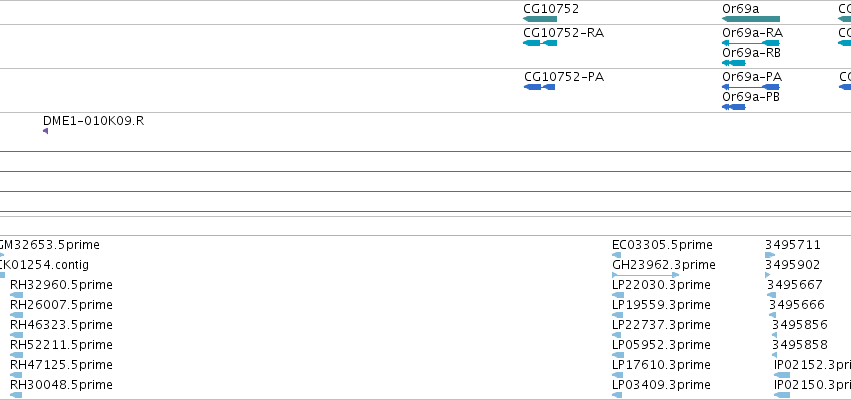This screenshot has height=400, width=851.
Task: Open the Or69a-RB transcript label
Action: [x=751, y=53]
